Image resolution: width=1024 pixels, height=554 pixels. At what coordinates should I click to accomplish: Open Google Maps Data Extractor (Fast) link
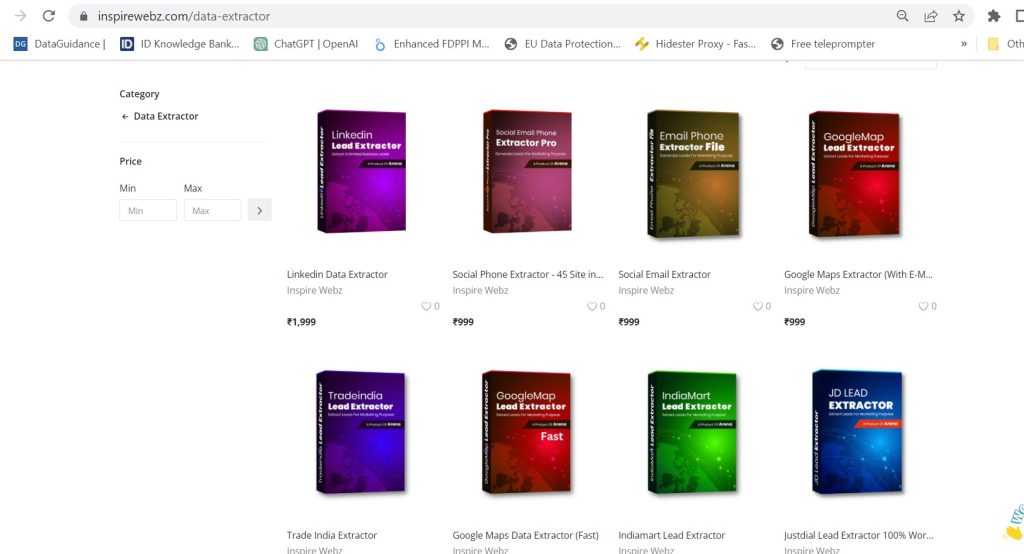(x=526, y=535)
